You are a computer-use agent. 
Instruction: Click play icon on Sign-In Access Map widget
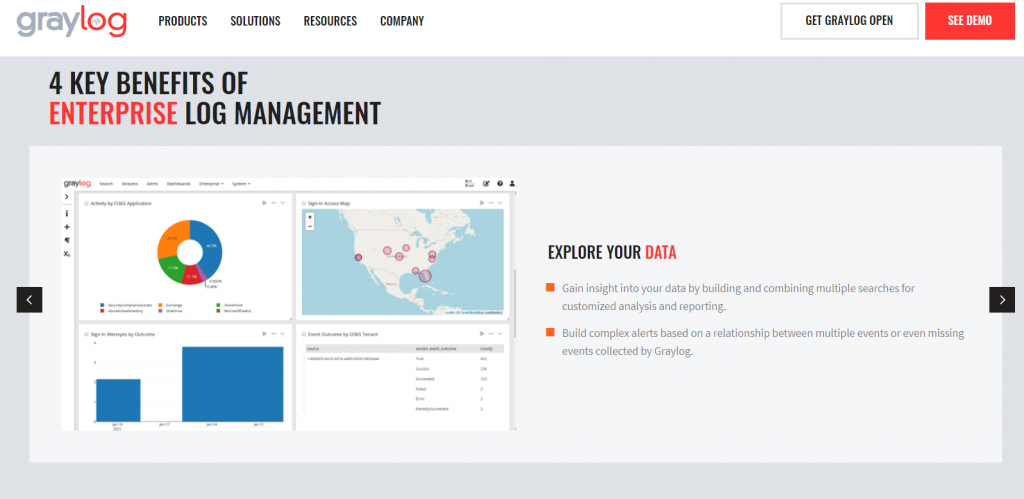pos(482,203)
